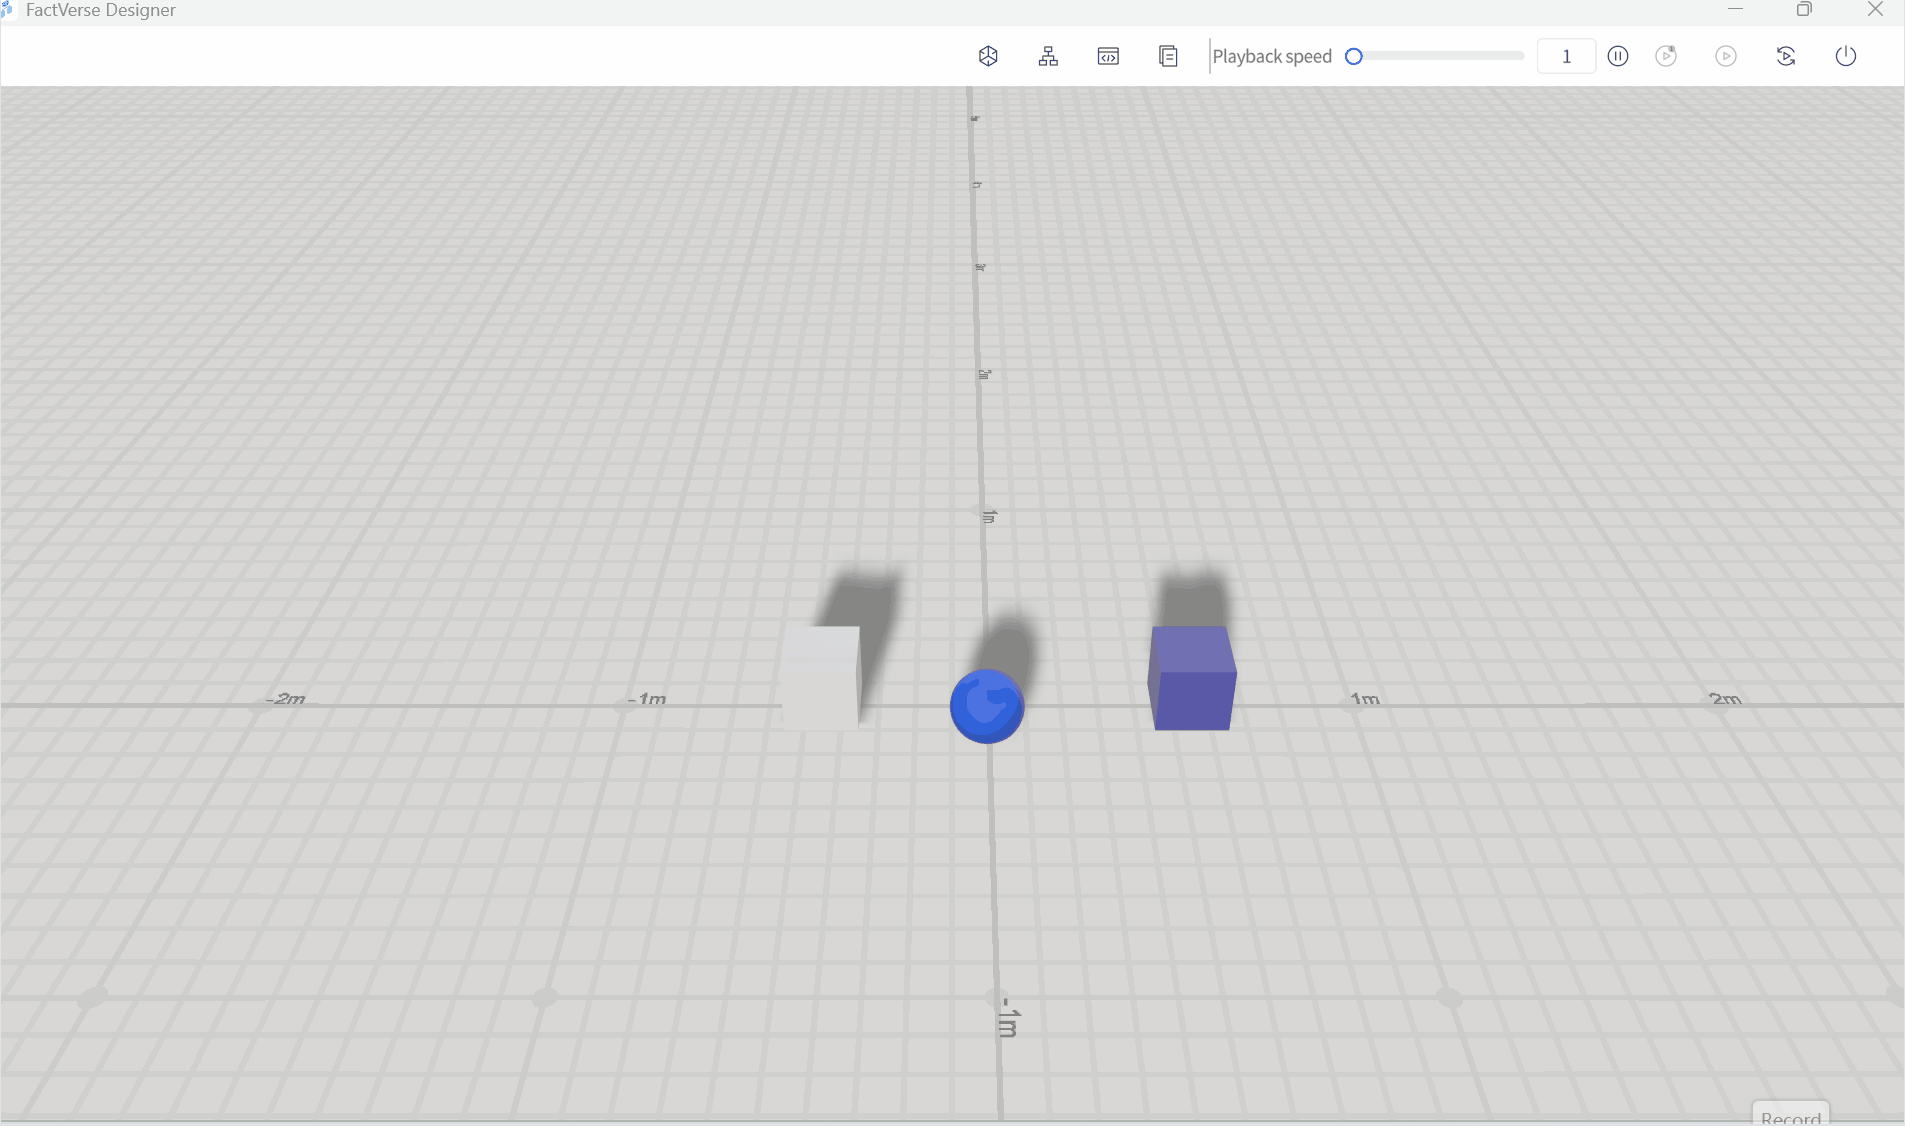The width and height of the screenshot is (1905, 1126).
Task: Toggle the simulation power state
Action: point(1845,56)
